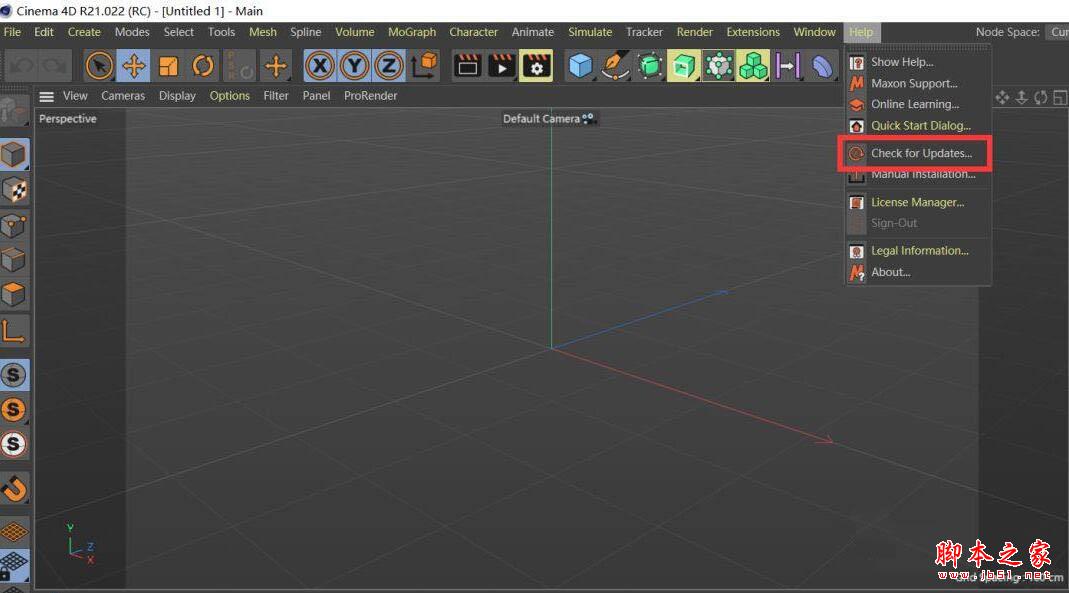Select the Live Selection tool
This screenshot has height=593, width=1069.
[98, 65]
